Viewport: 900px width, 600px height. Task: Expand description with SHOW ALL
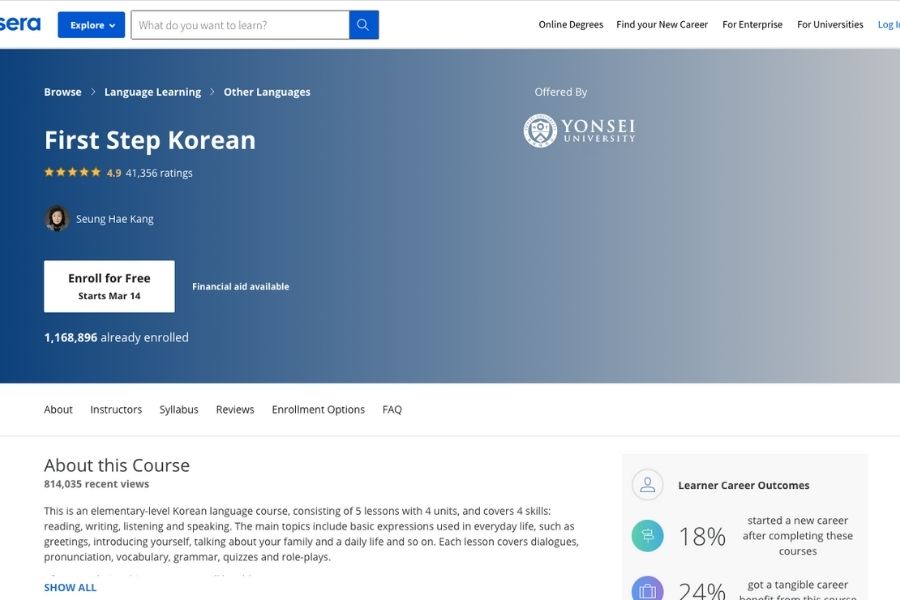(x=70, y=587)
